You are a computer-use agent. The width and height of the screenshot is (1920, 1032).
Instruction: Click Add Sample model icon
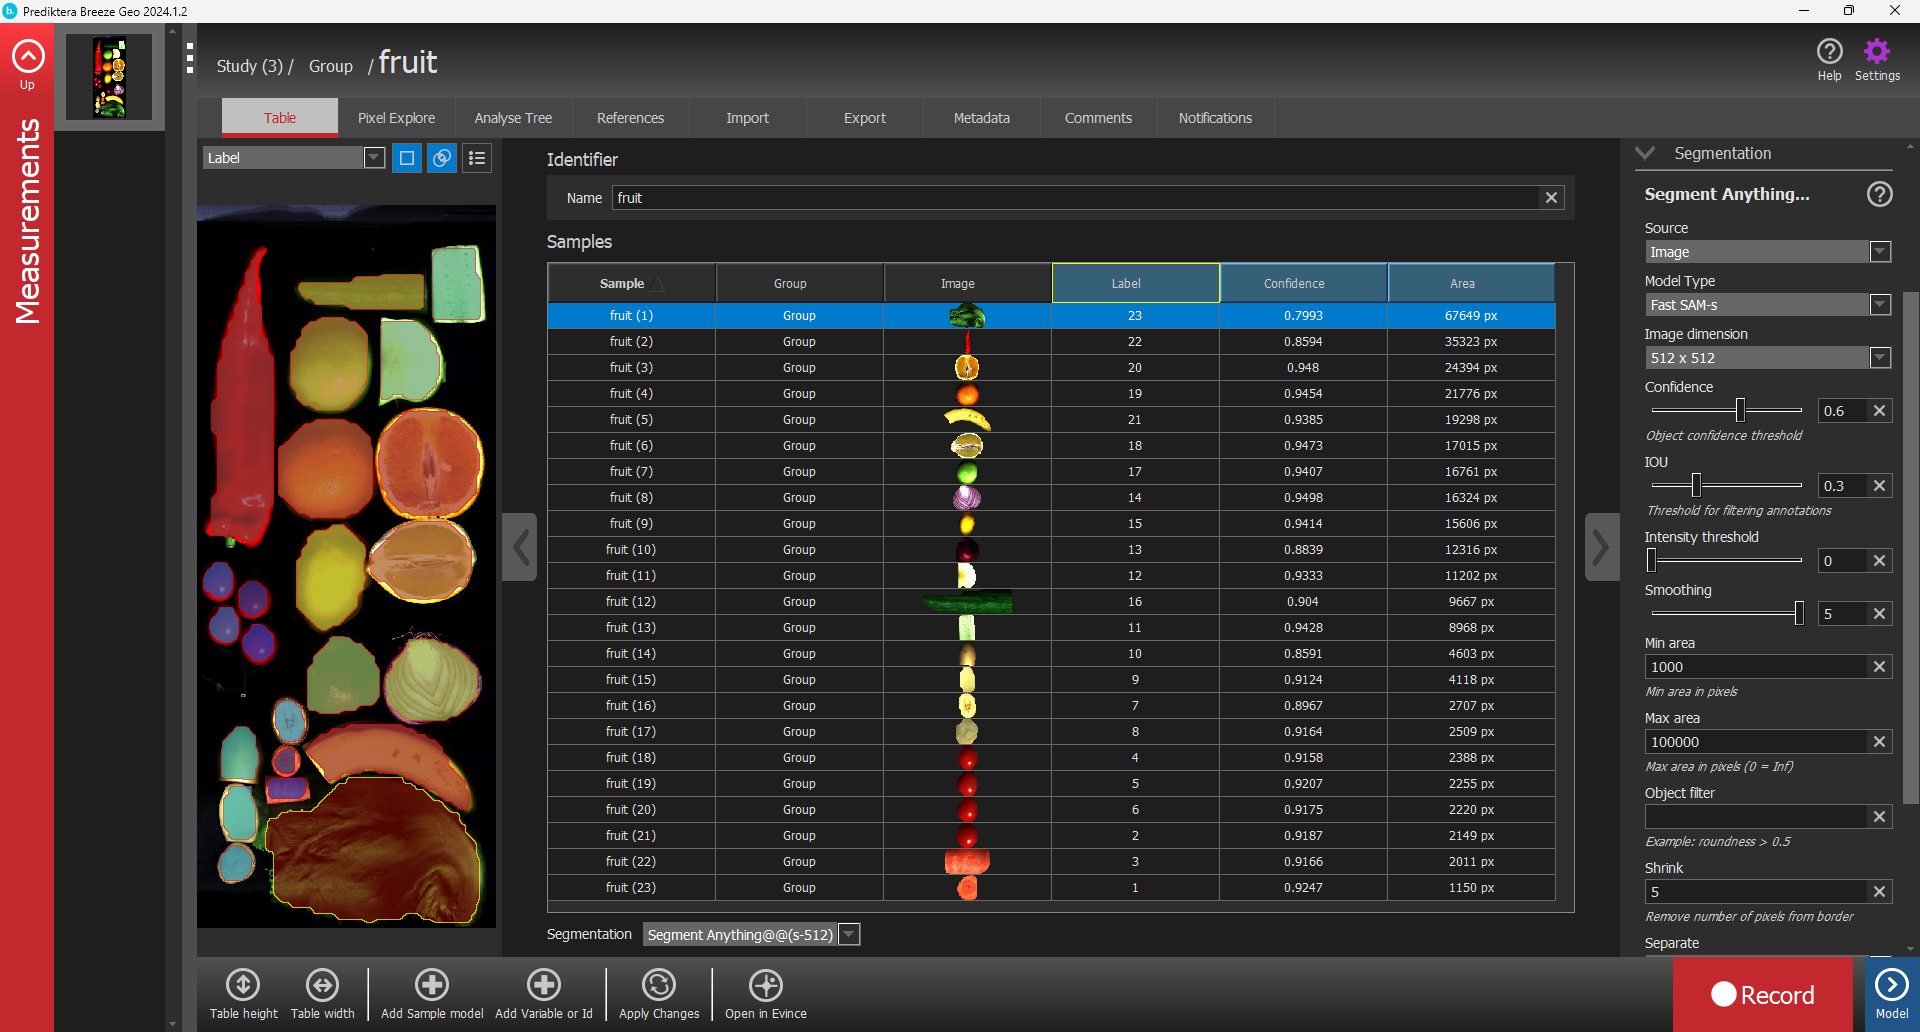click(x=432, y=985)
